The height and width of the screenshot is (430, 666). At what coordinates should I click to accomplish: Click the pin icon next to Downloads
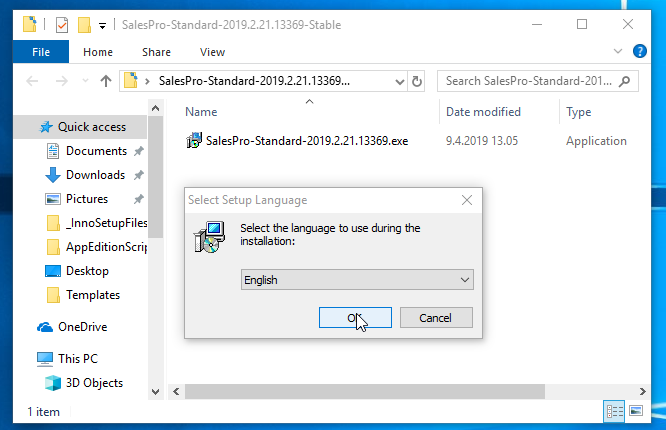click(139, 175)
